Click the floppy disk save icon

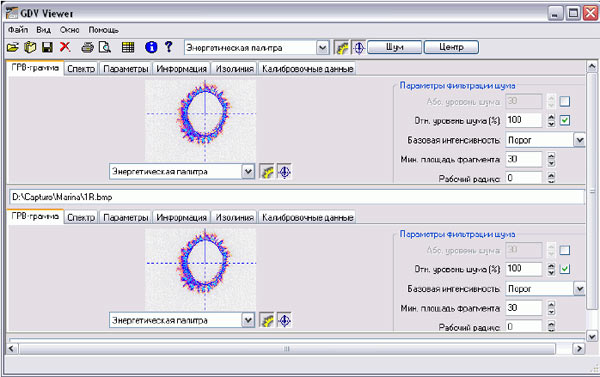(47, 47)
